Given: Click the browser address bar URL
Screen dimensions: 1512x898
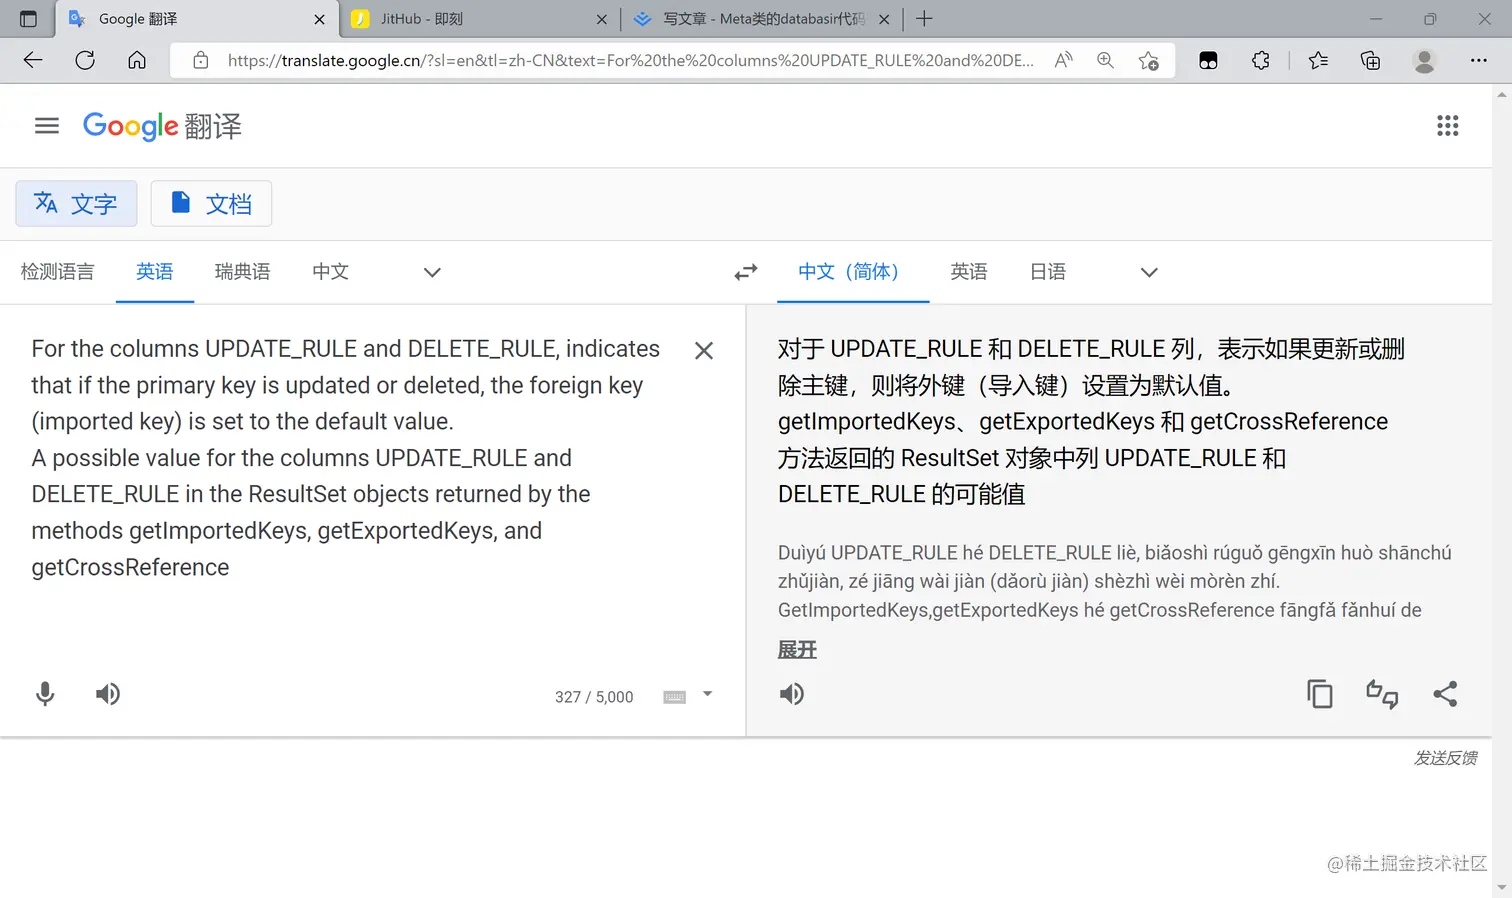Looking at the screenshot, I should [x=630, y=60].
